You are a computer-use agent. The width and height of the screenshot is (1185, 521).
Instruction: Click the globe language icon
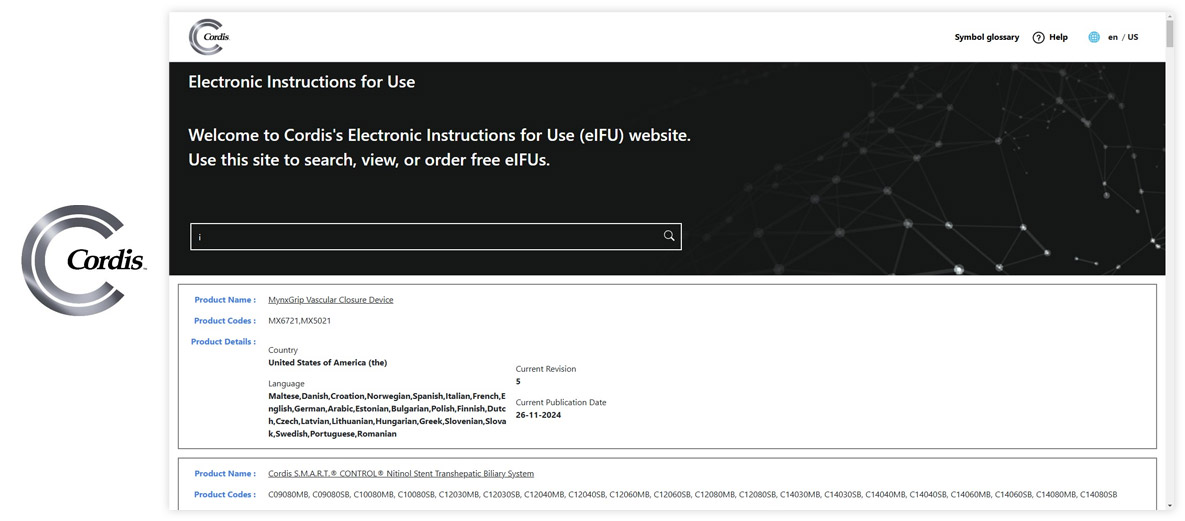coord(1094,37)
